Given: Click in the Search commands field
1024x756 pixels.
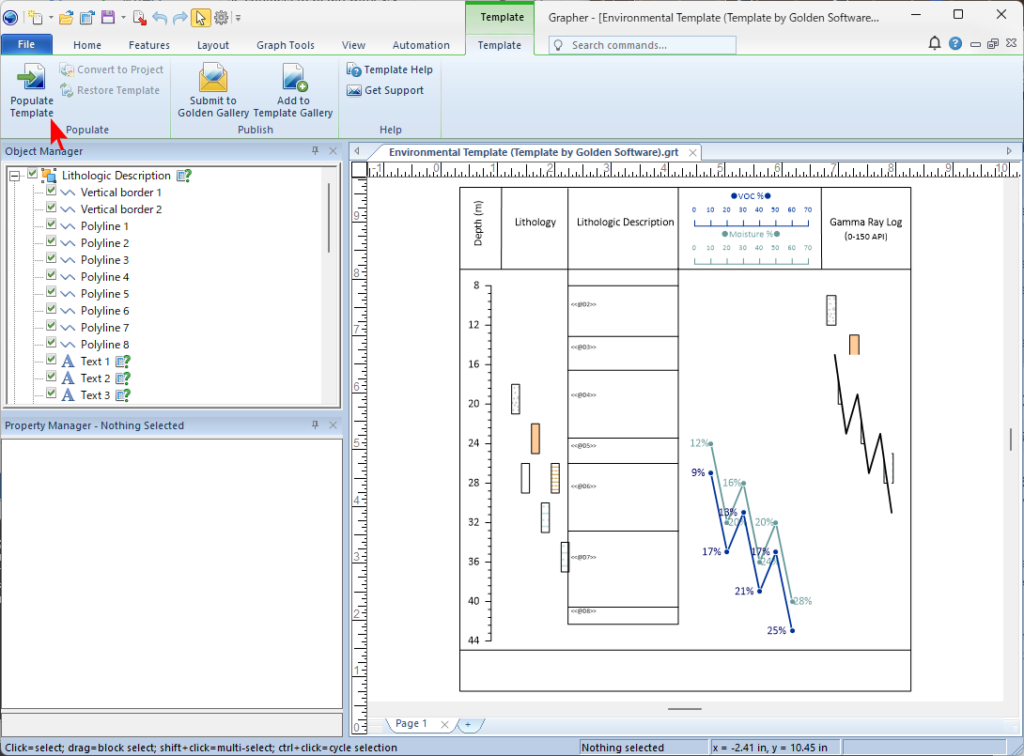Looking at the screenshot, I should 650,45.
